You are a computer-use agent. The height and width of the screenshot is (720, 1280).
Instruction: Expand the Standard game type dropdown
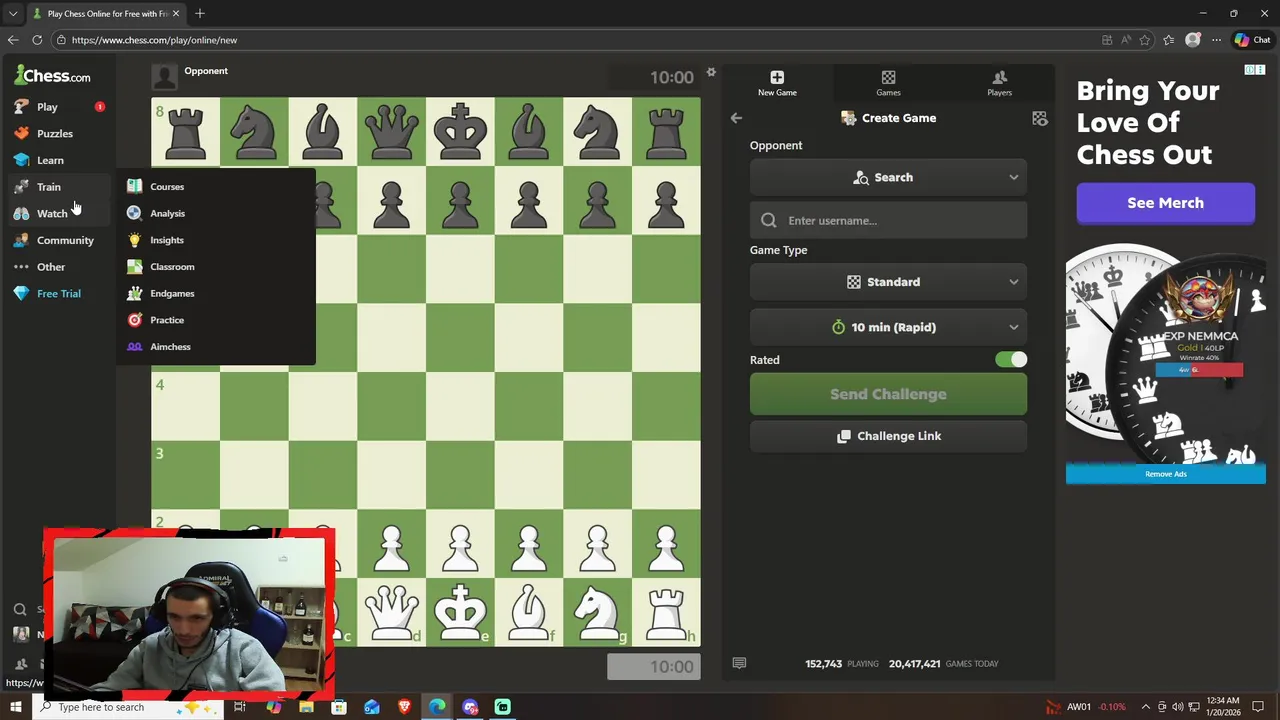coord(888,282)
